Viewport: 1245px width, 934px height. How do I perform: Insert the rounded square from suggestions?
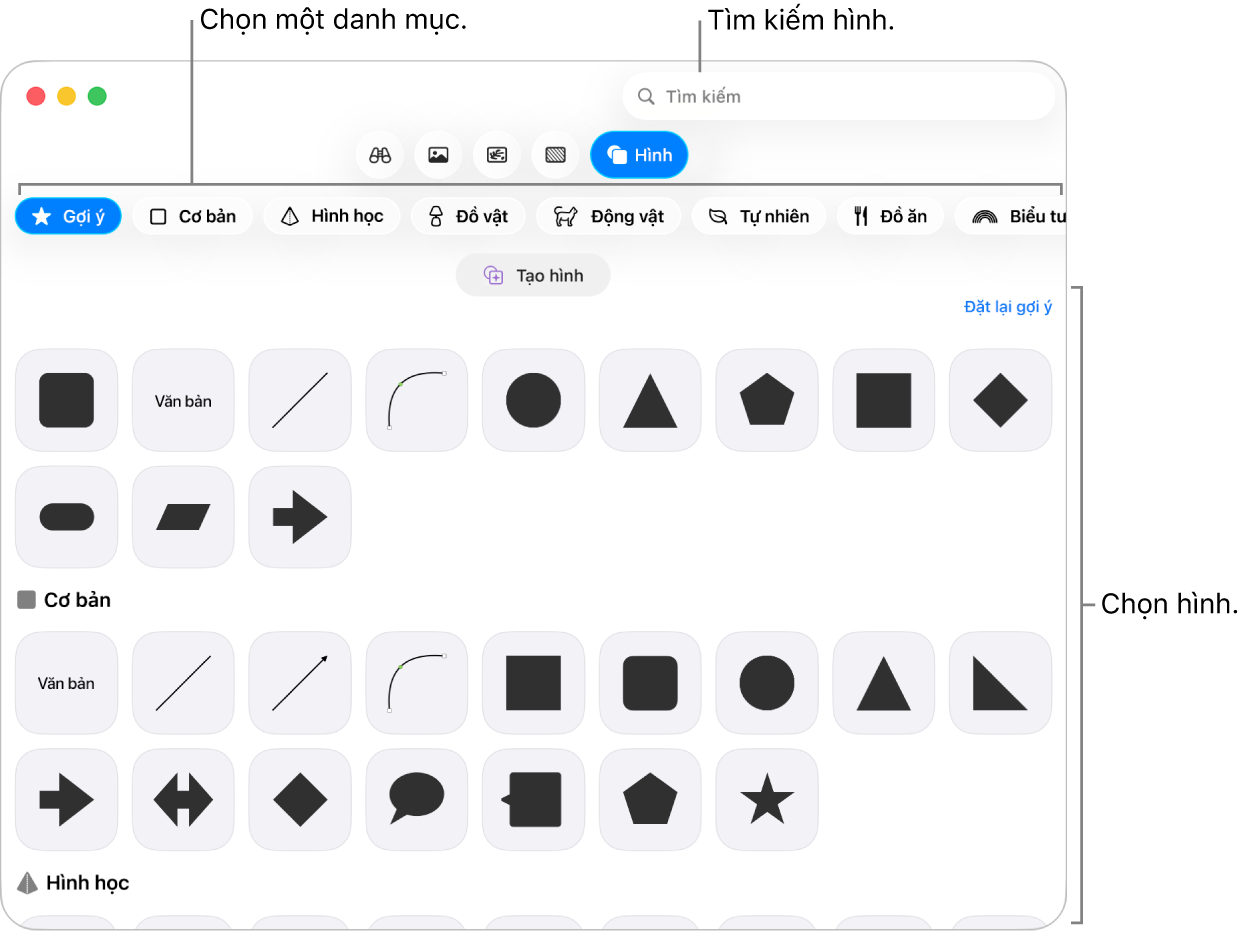tap(66, 400)
